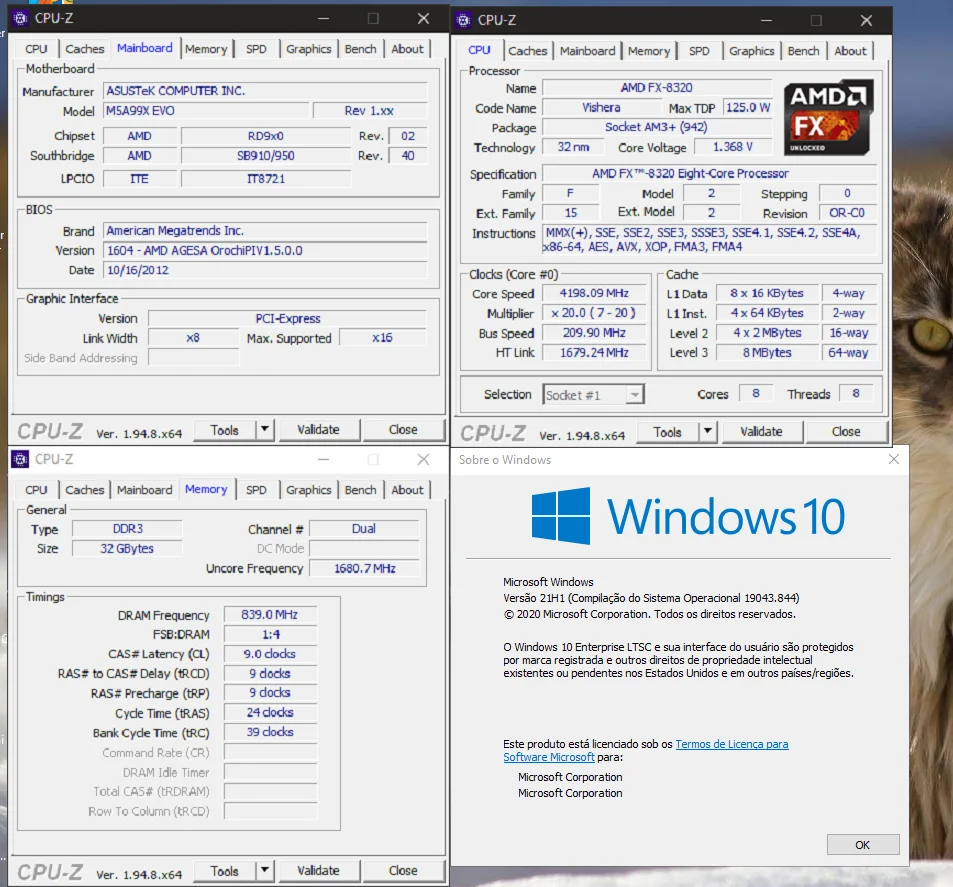Viewport: 953px width, 887px height.
Task: Click the Link Width x8 field
Action: (193, 337)
